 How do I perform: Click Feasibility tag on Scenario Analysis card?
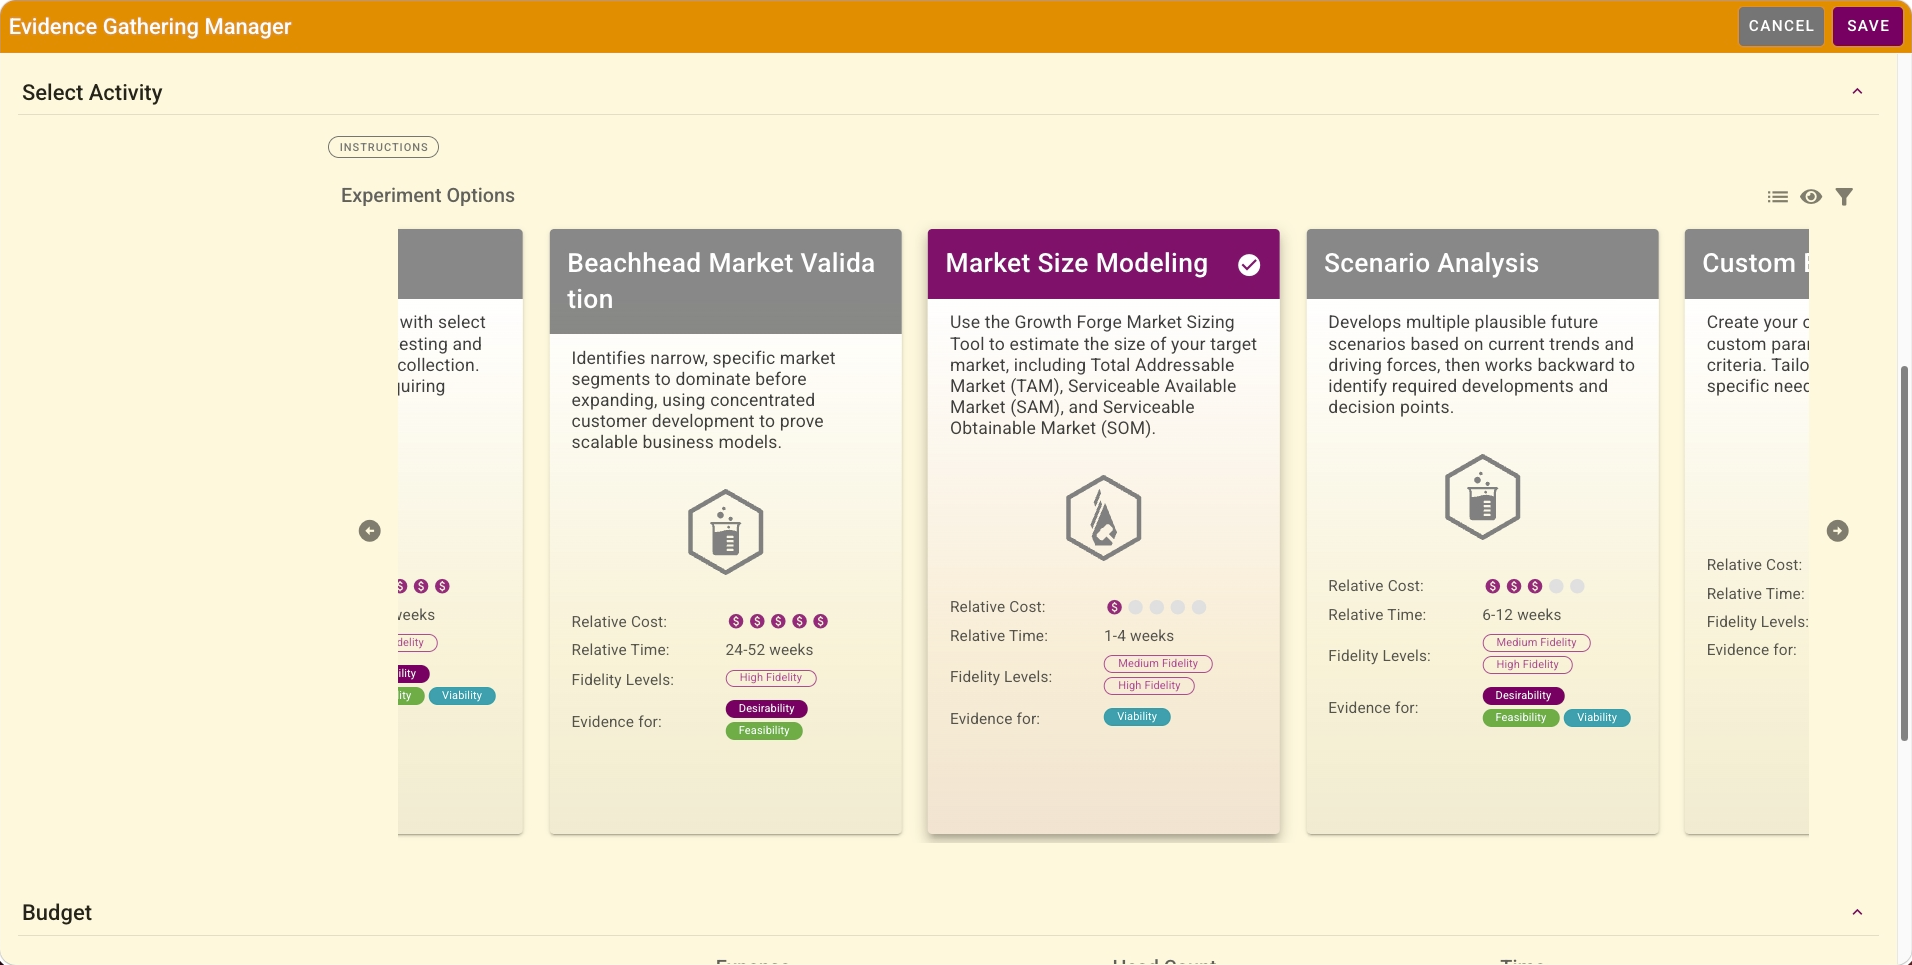[x=1521, y=718]
